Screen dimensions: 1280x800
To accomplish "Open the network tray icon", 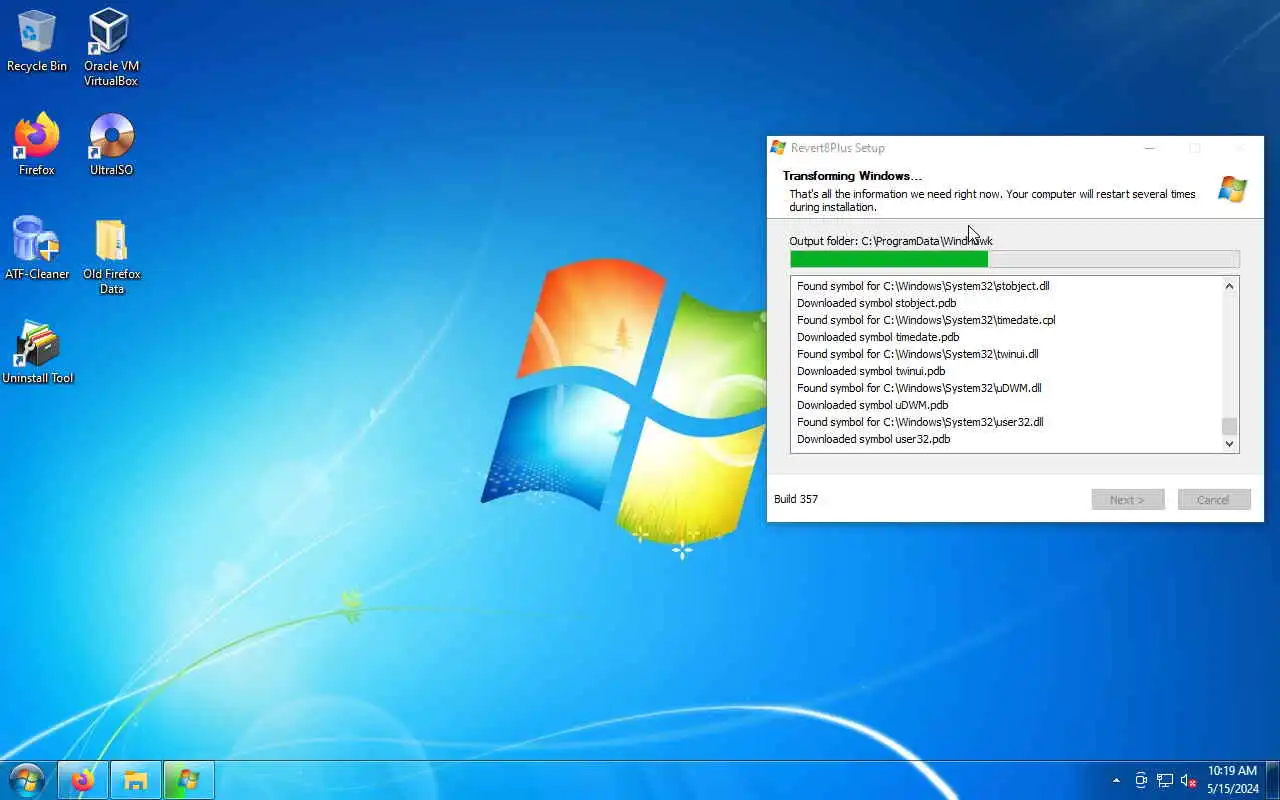I will 1165,780.
